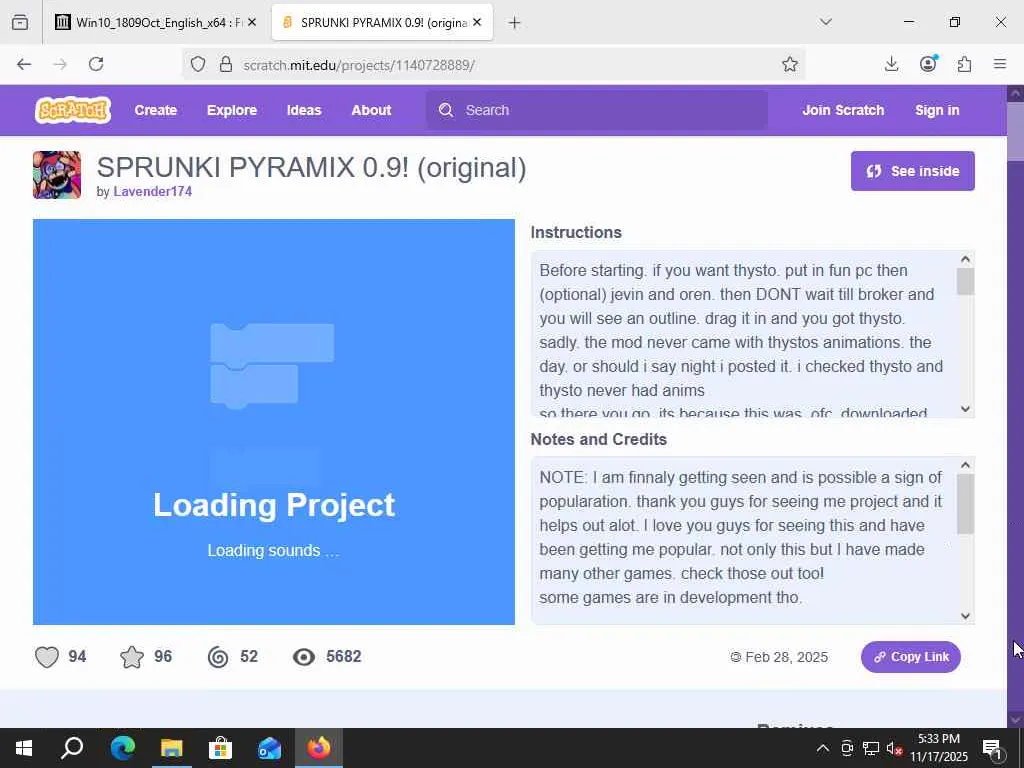The image size is (1024, 768).
Task: Launch Microsoft Edge from the taskbar
Action: click(122, 748)
